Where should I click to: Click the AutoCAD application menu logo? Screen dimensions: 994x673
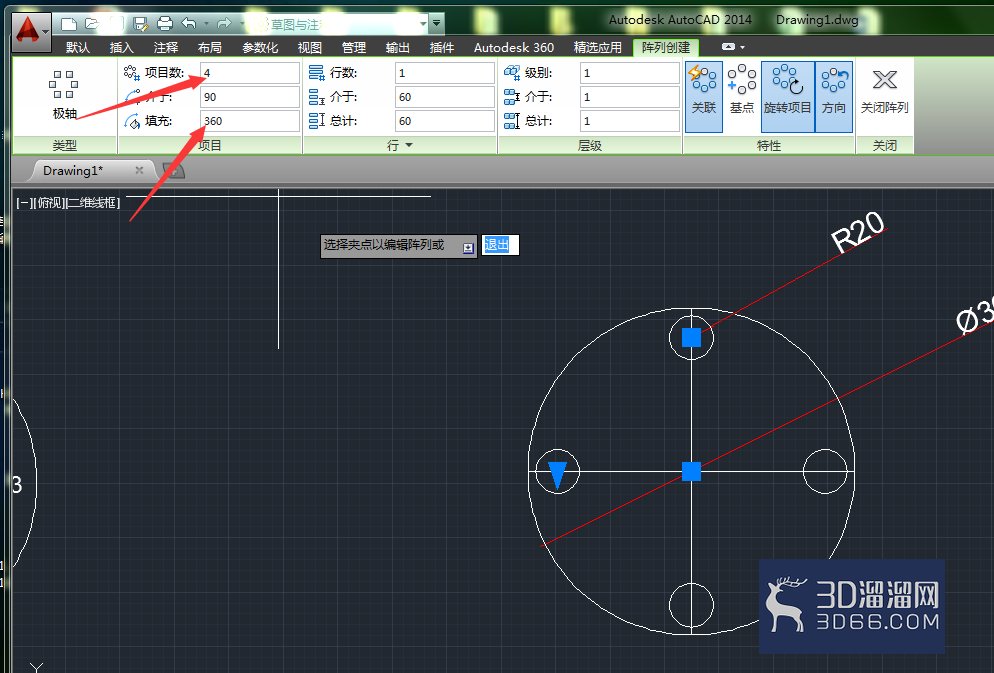coord(28,30)
